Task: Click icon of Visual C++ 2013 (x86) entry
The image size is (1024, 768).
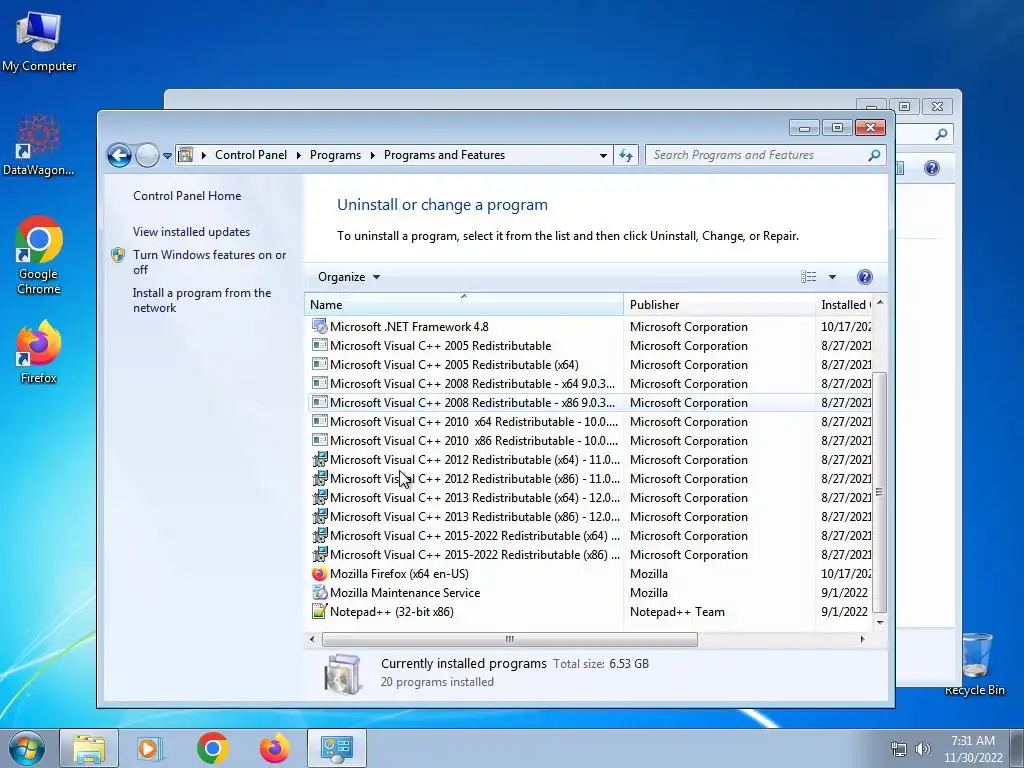Action: click(319, 517)
